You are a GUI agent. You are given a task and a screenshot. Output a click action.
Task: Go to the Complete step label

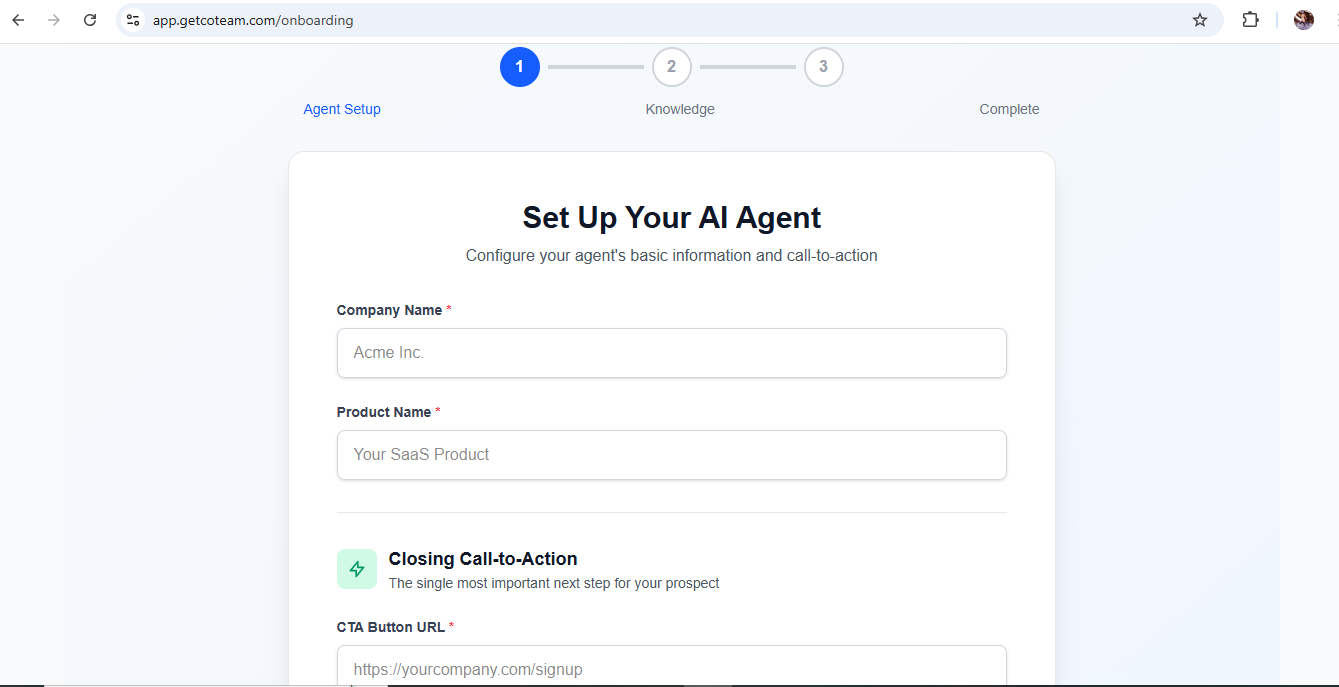pyautogui.click(x=1009, y=109)
